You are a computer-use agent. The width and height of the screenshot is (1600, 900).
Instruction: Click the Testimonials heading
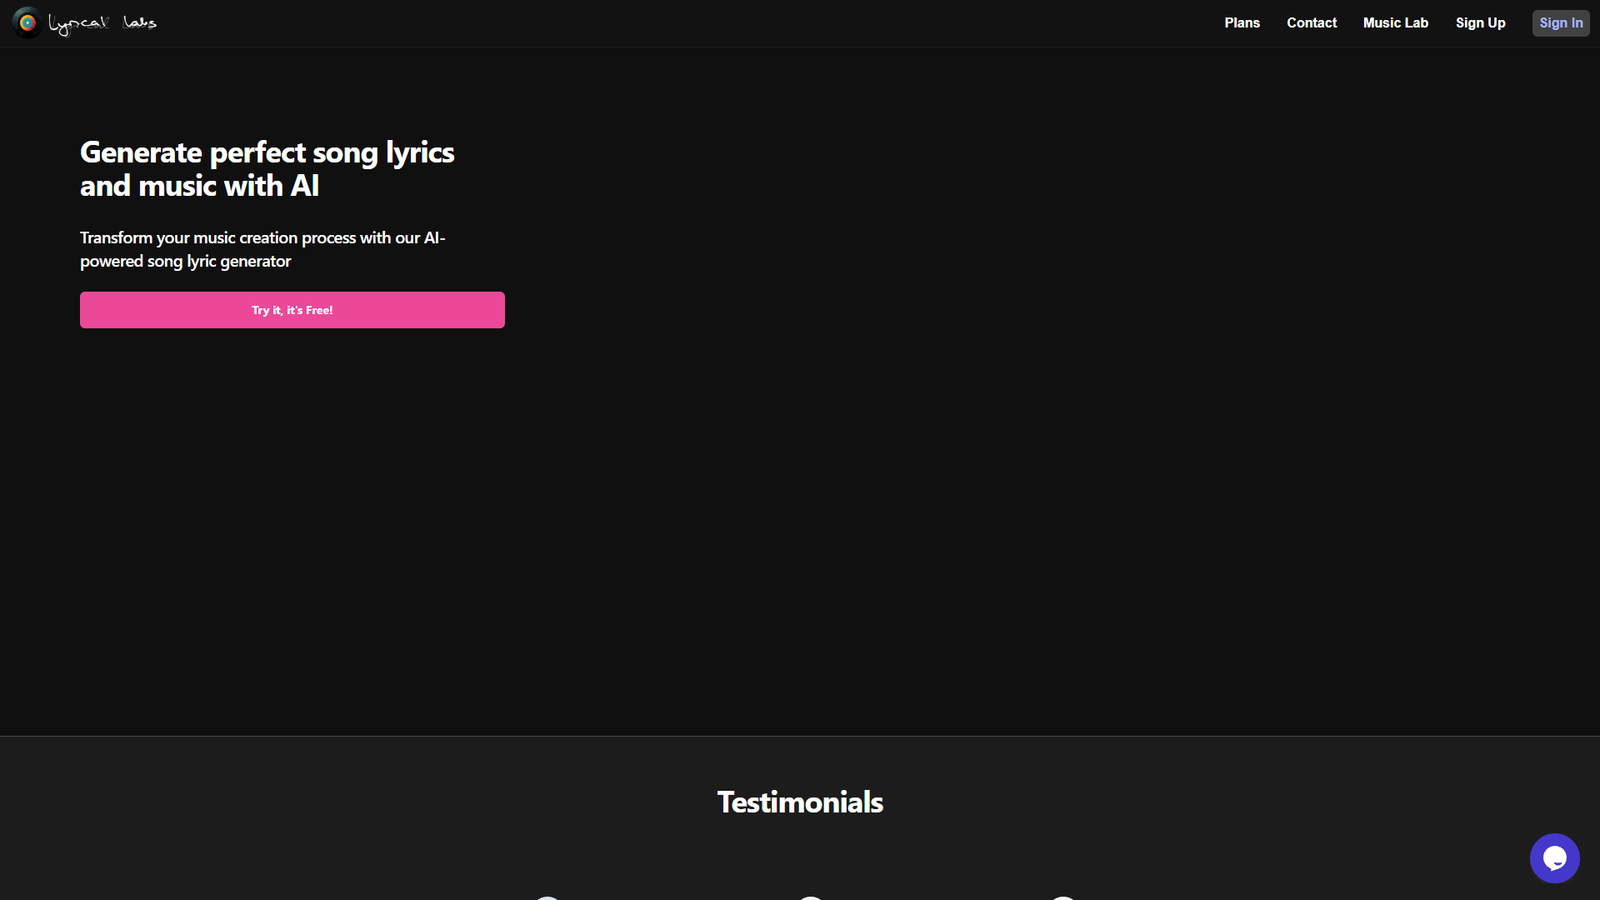pyautogui.click(x=799, y=802)
